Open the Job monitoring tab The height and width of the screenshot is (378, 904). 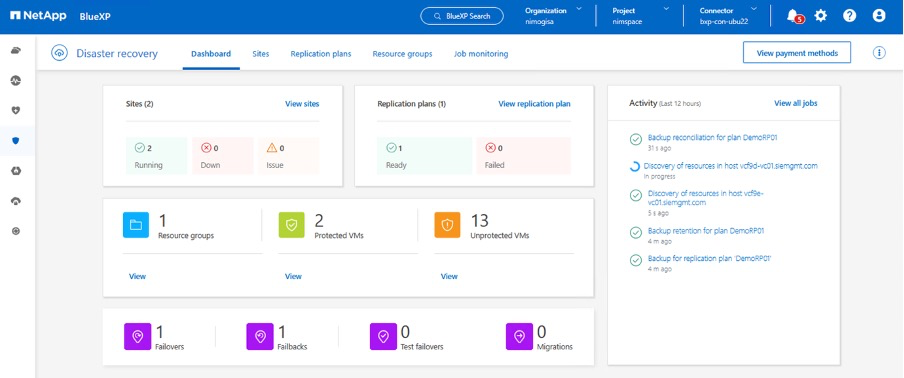pos(481,54)
